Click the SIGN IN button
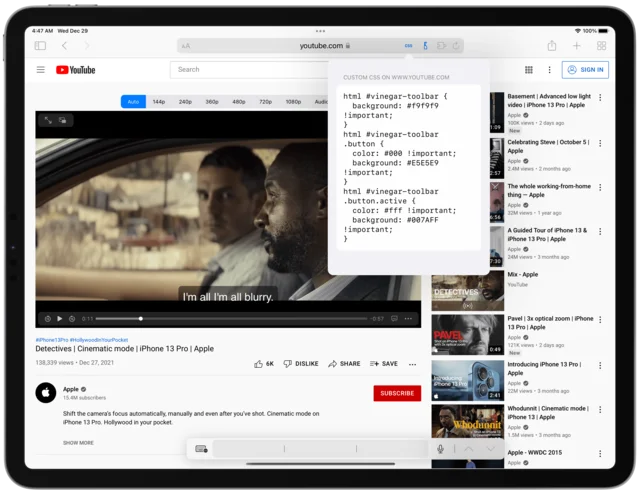 pyautogui.click(x=585, y=70)
